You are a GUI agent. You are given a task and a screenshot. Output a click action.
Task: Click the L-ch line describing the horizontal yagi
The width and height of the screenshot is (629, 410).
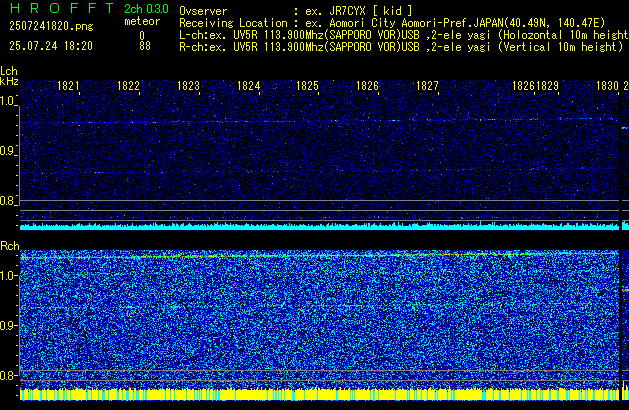(404, 35)
